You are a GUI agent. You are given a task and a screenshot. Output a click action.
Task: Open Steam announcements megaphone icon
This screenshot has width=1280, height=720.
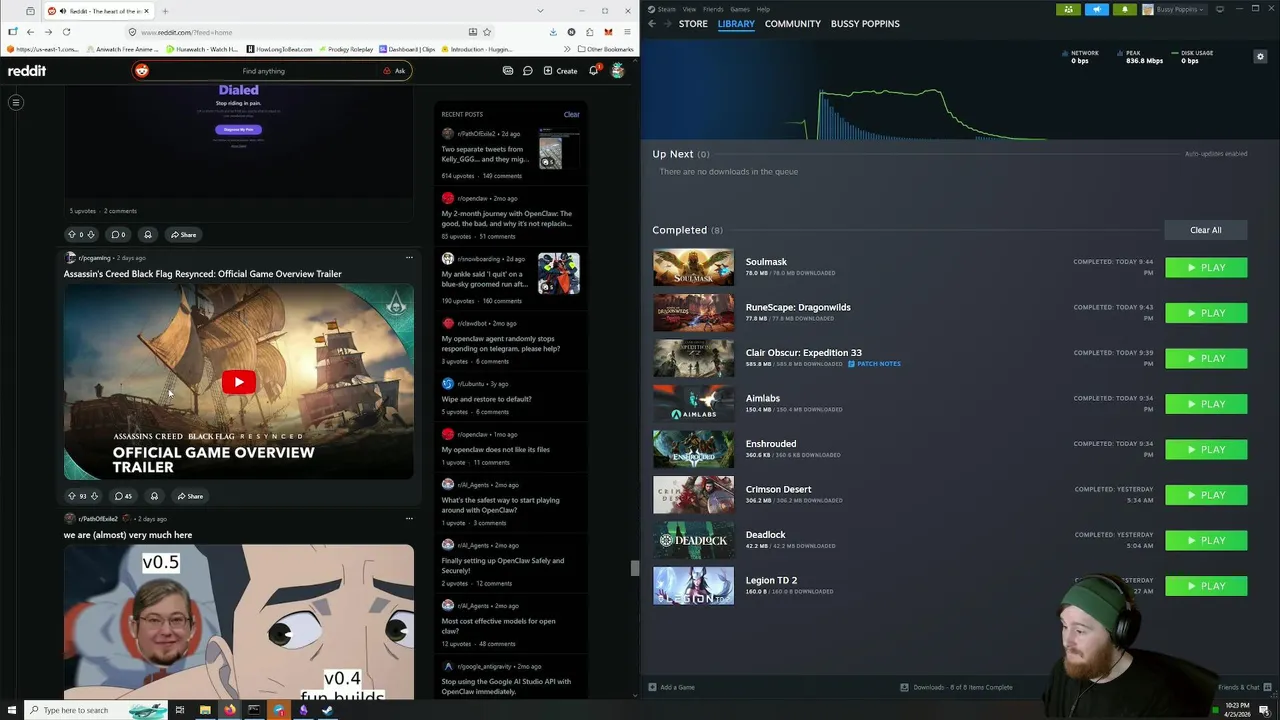1097,9
